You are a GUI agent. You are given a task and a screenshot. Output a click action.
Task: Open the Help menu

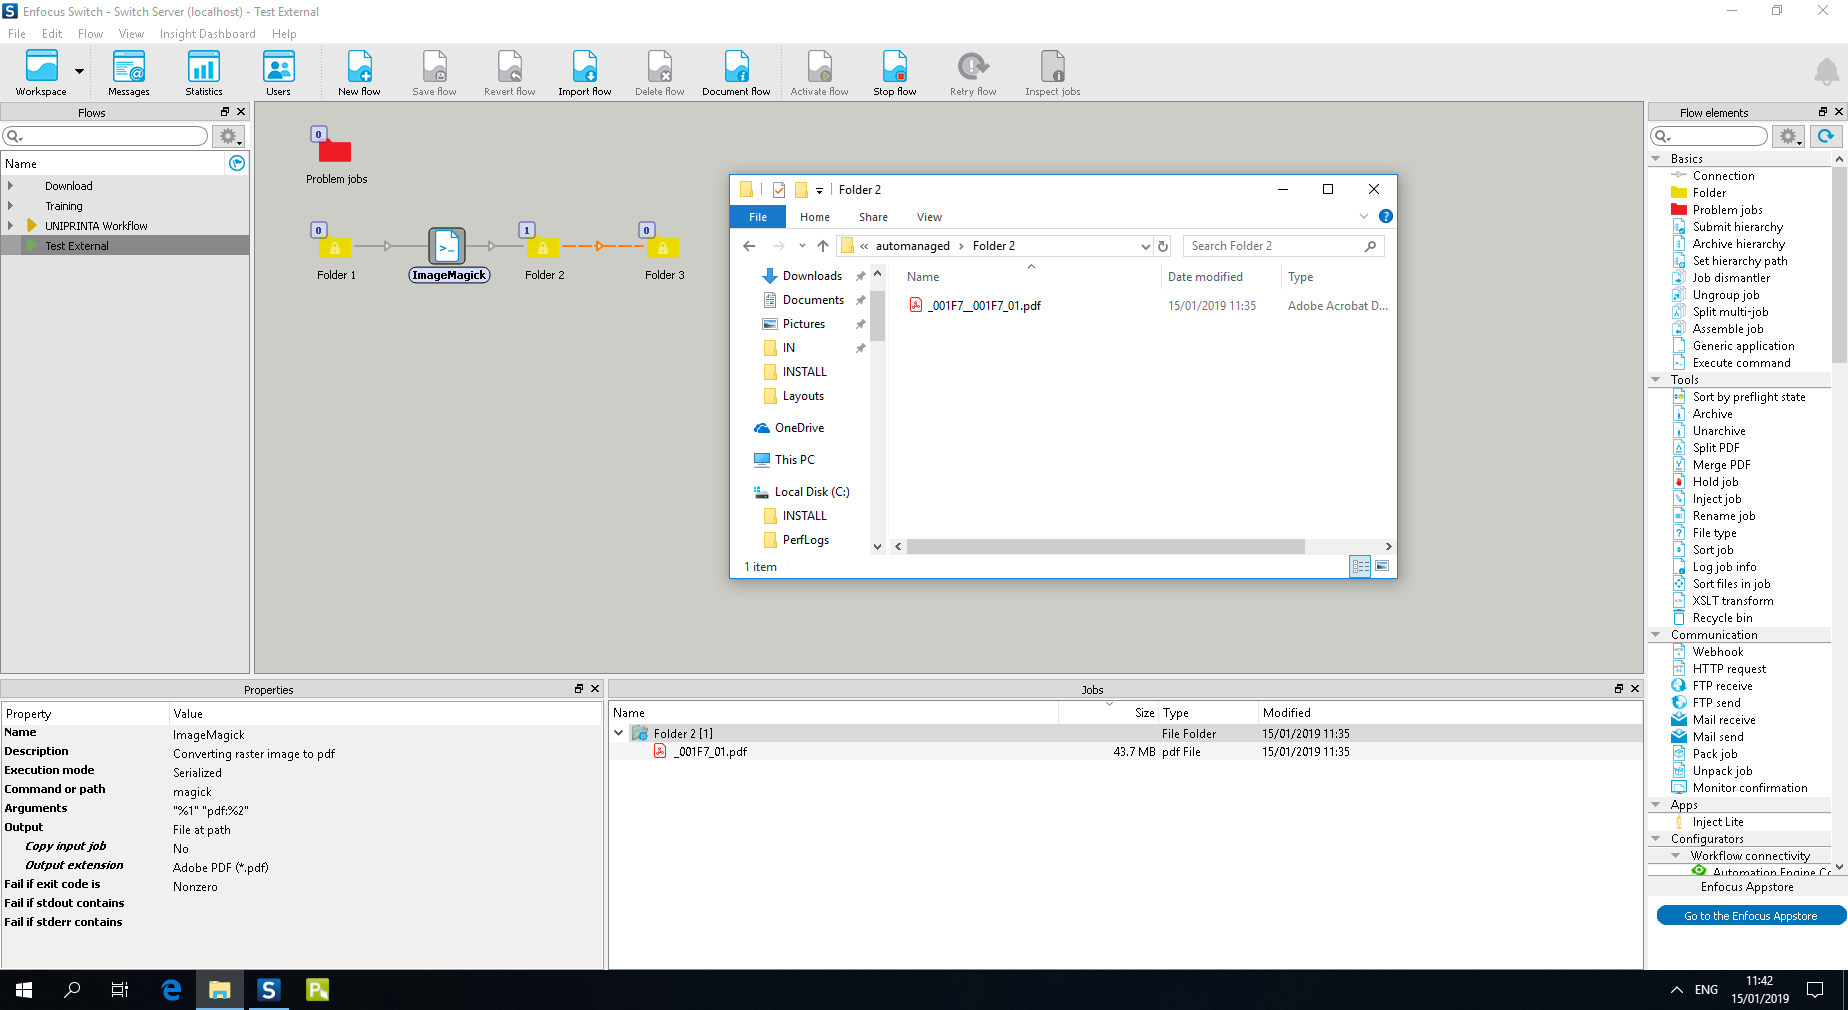284,34
